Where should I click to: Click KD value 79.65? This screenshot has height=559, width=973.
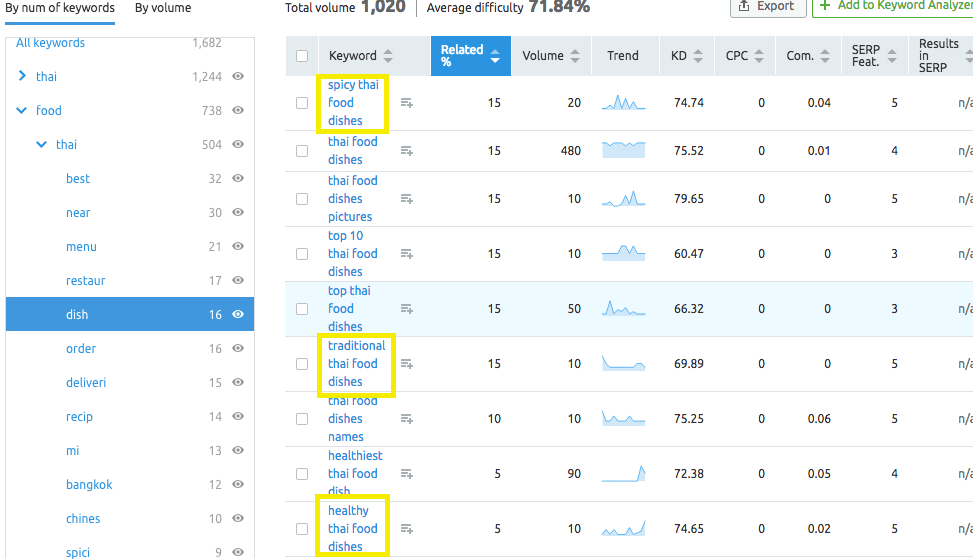click(689, 199)
